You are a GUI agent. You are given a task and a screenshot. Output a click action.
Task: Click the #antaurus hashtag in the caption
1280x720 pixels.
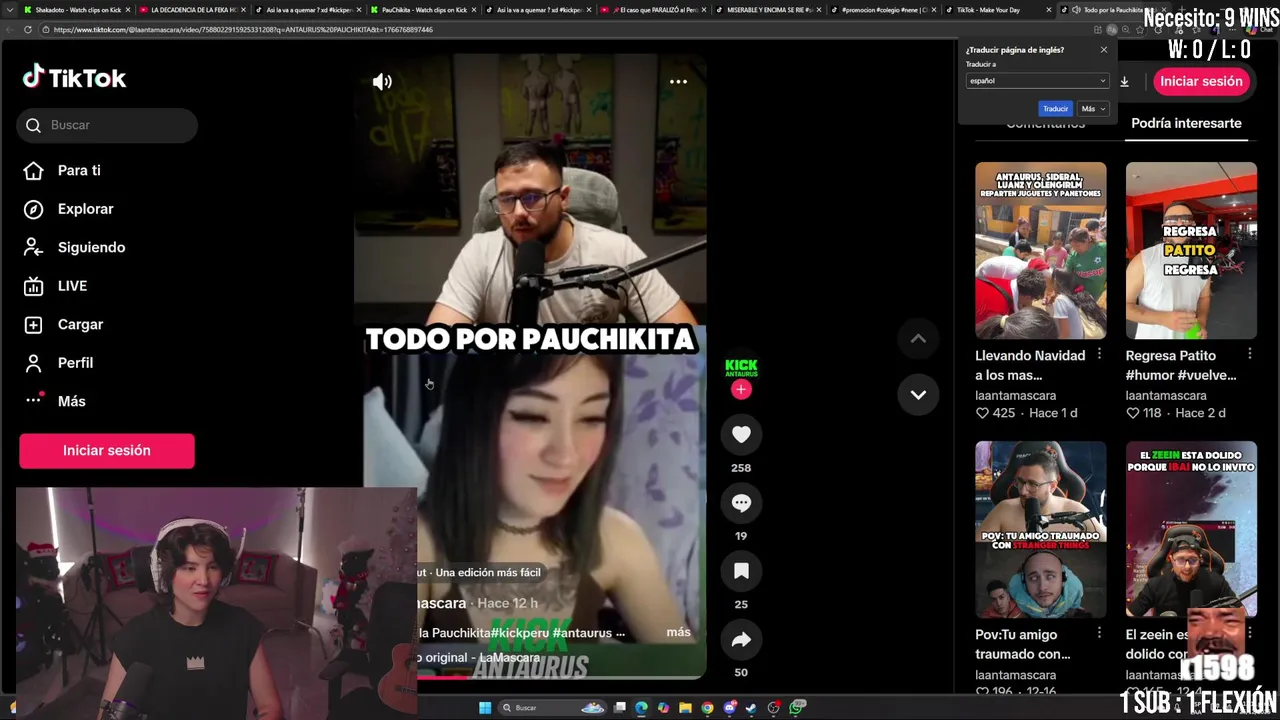pyautogui.click(x=582, y=633)
